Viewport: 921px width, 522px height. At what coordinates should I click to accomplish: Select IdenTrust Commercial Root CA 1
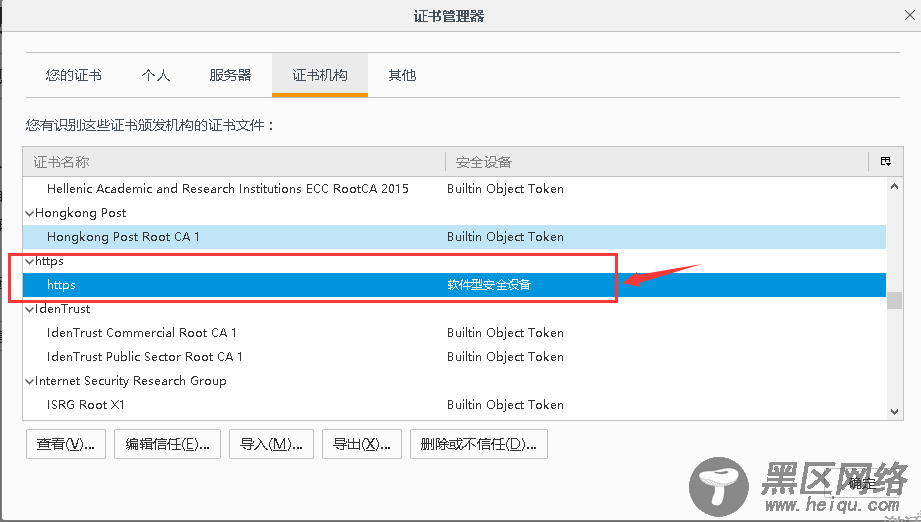click(x=454, y=333)
